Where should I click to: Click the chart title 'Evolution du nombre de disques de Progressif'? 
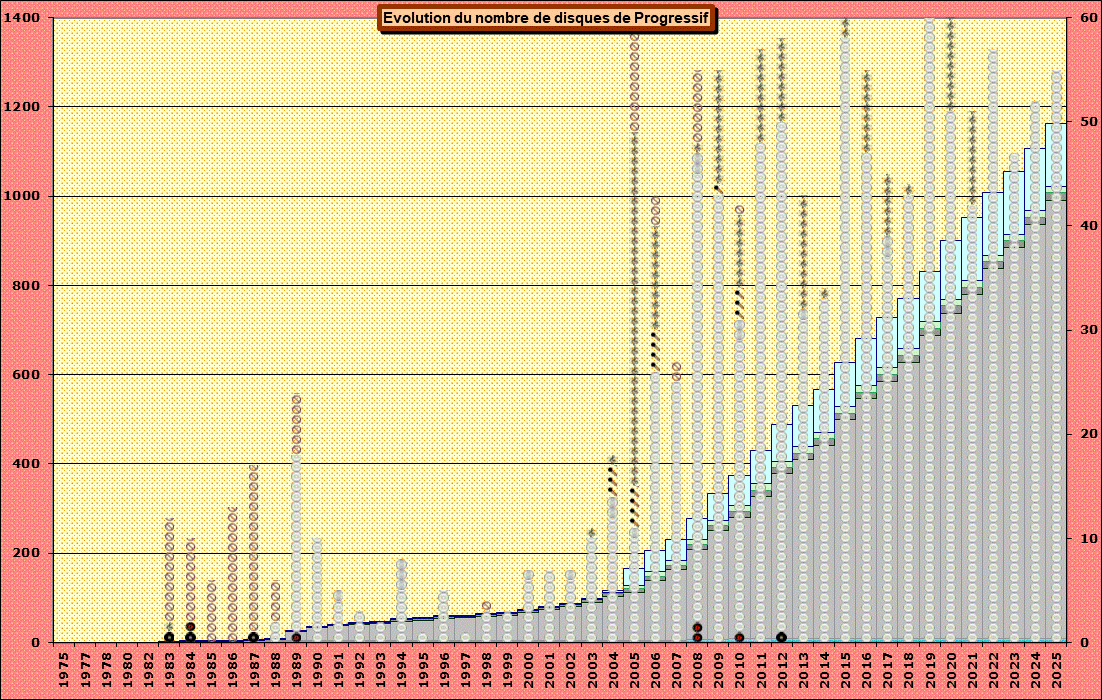pos(547,18)
